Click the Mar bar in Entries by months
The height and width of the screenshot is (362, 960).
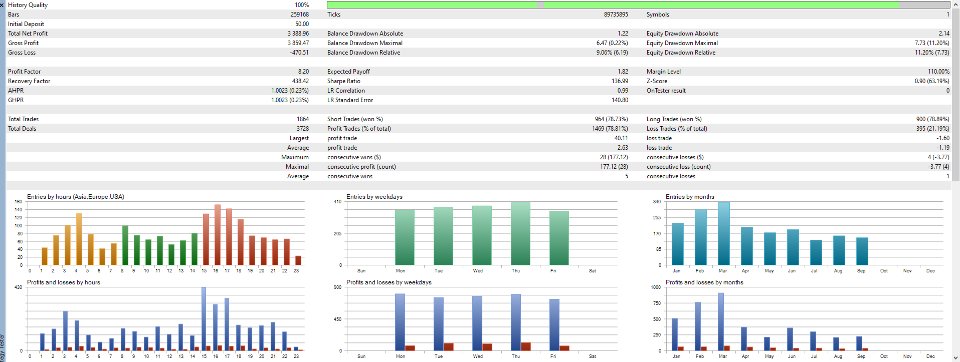(x=724, y=233)
